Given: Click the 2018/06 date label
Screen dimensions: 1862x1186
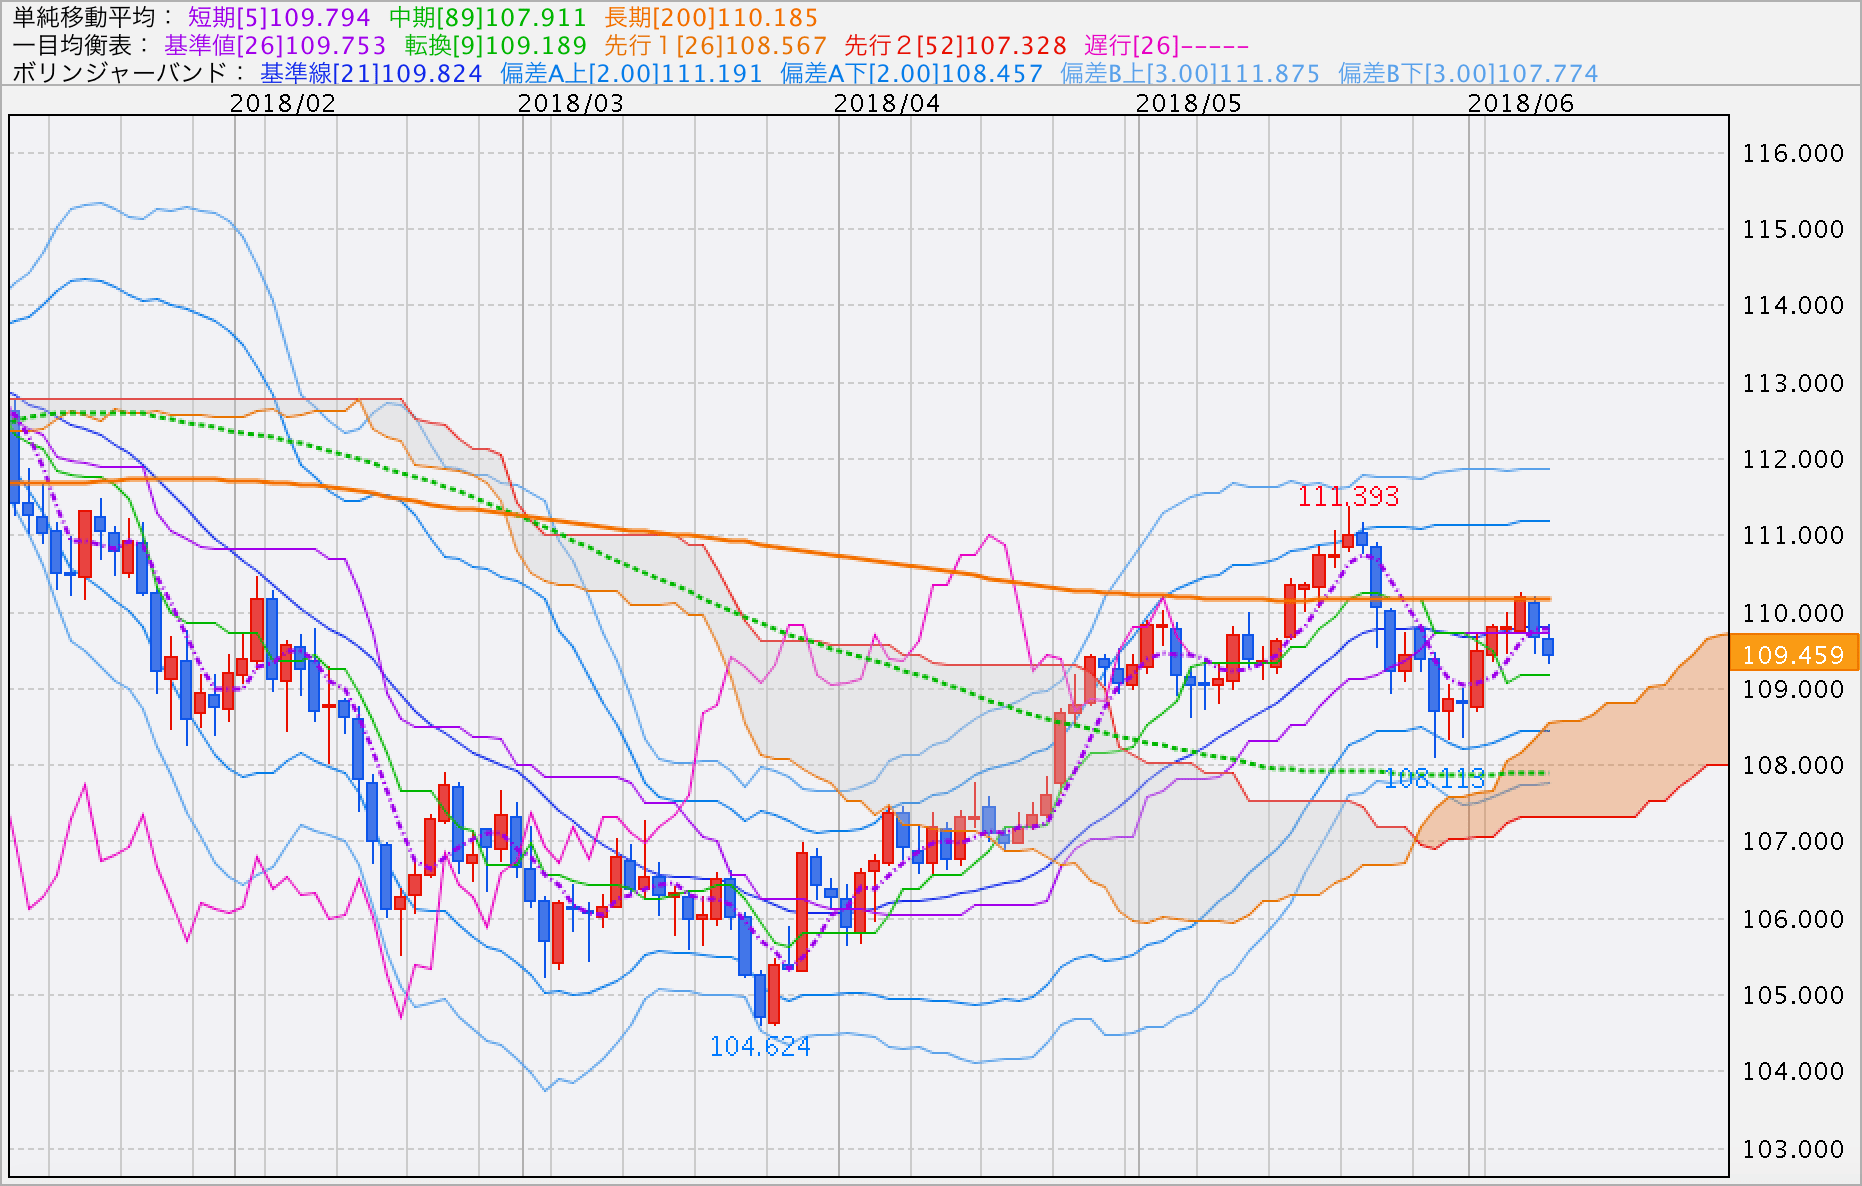Looking at the screenshot, I should [1521, 103].
